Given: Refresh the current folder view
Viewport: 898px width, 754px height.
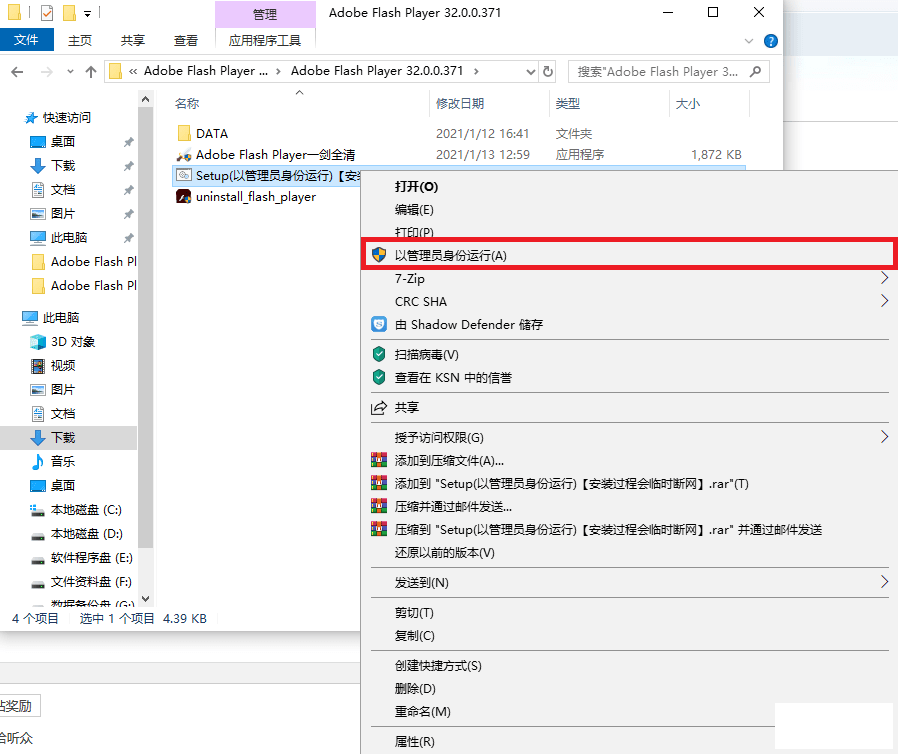Looking at the screenshot, I should click(548, 72).
